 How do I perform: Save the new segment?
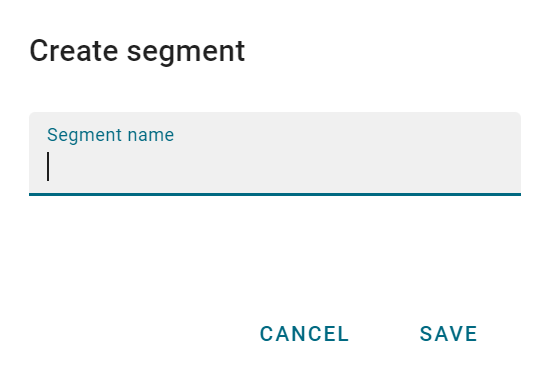click(448, 334)
